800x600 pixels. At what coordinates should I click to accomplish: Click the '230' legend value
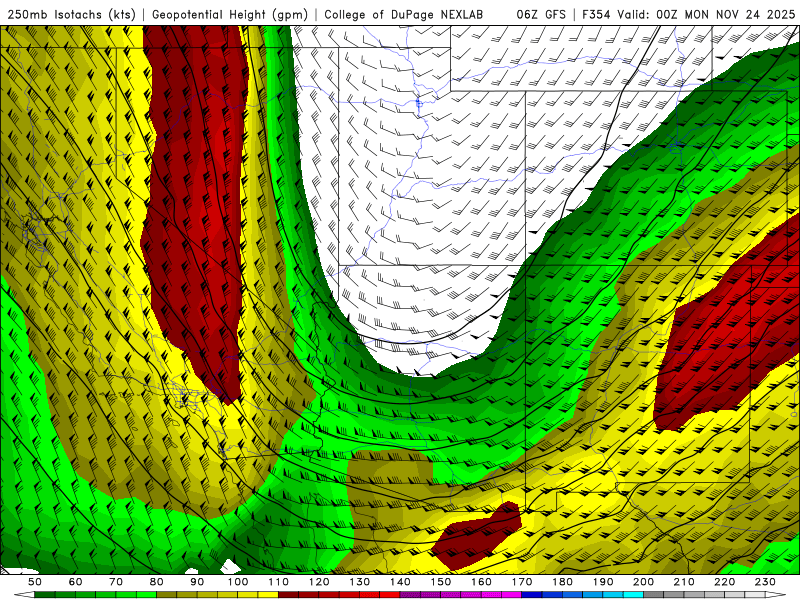tap(765, 582)
